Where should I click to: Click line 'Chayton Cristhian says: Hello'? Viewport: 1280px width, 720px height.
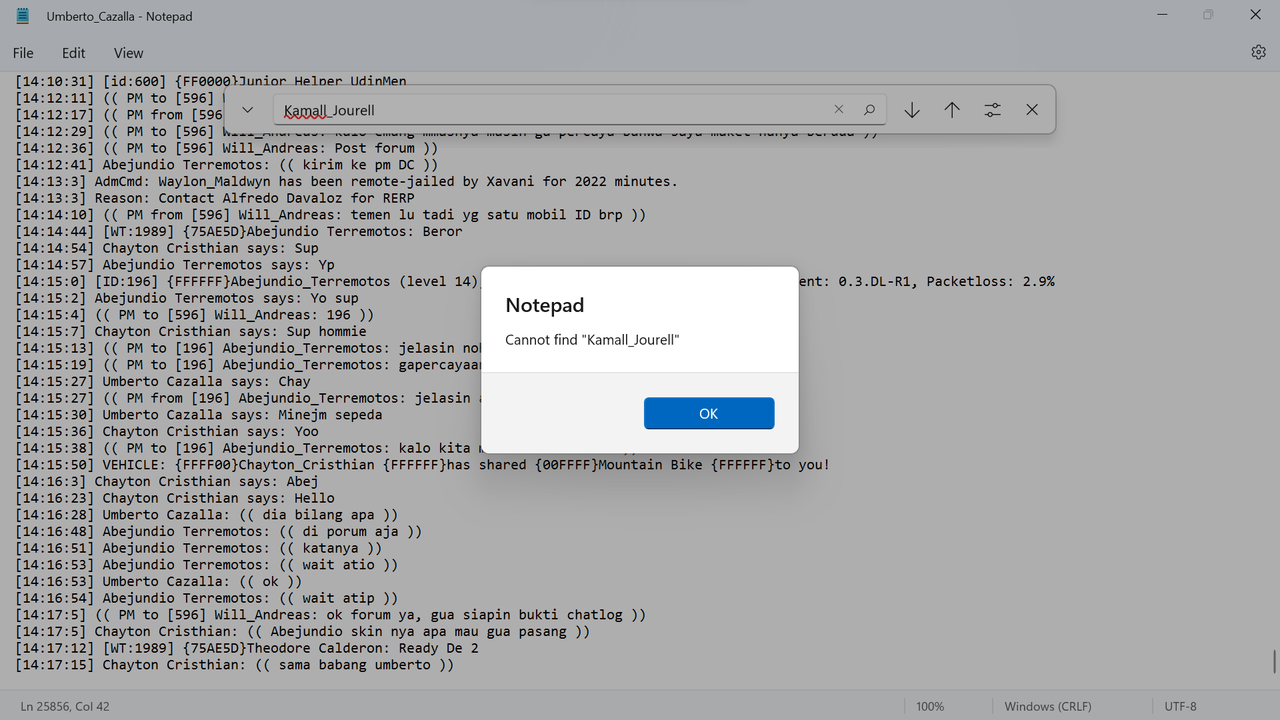pos(175,498)
